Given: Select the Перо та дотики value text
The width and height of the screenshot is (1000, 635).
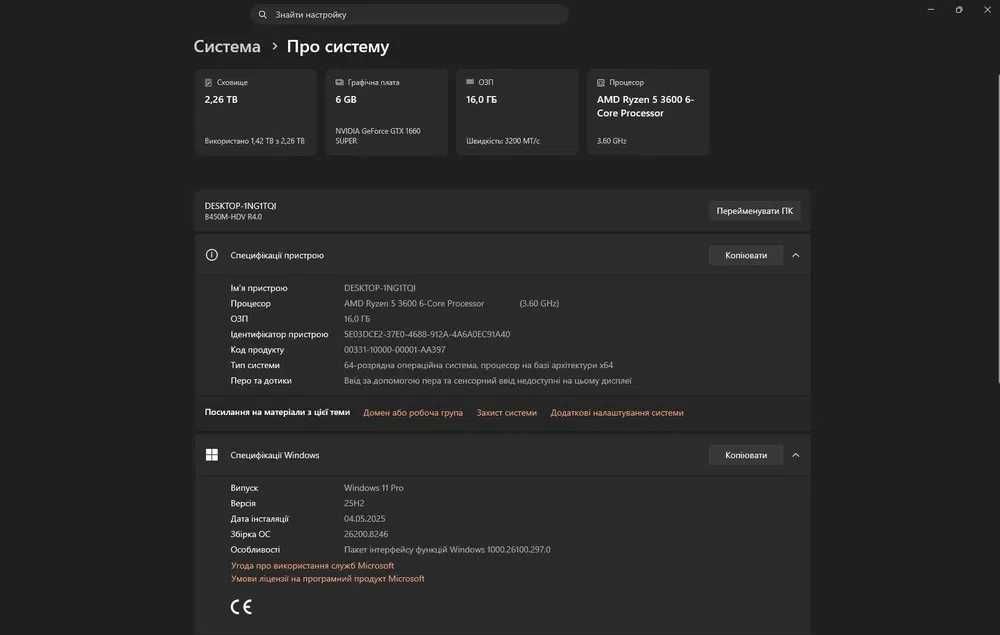Looking at the screenshot, I should (487, 381).
